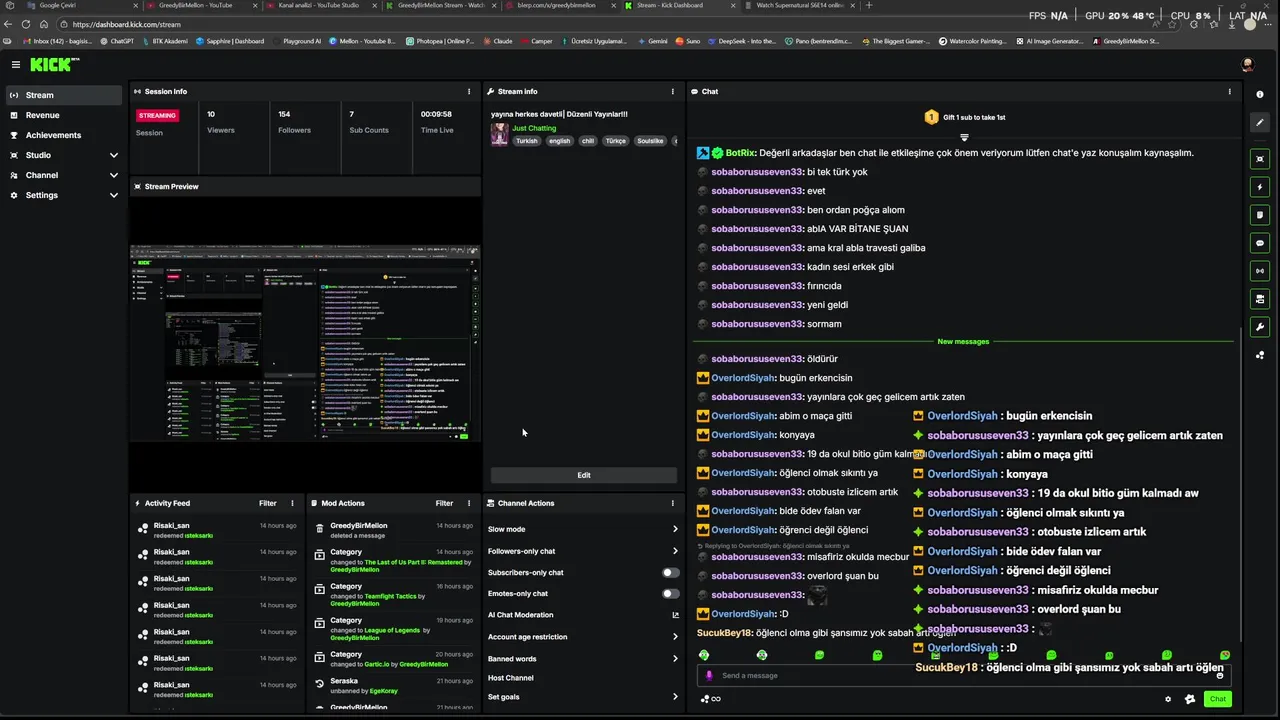Click the purple microphone icon in message box
Image resolution: width=1280 pixels, height=720 pixels.
point(709,675)
